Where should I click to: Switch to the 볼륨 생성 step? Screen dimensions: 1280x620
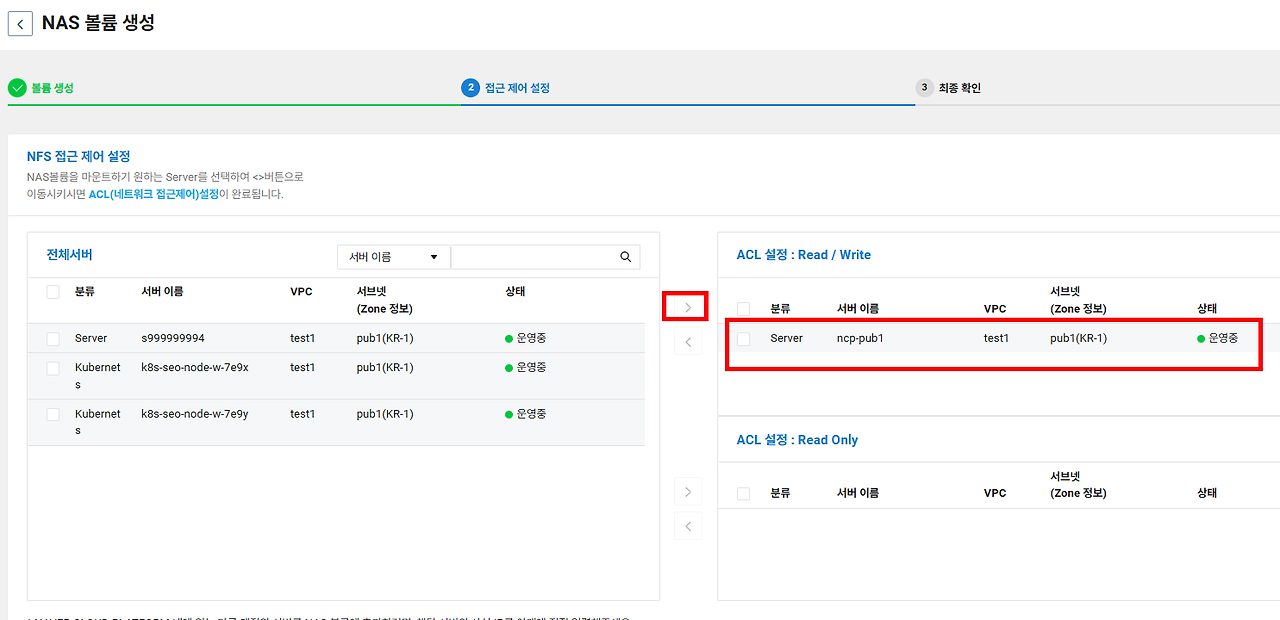click(52, 88)
